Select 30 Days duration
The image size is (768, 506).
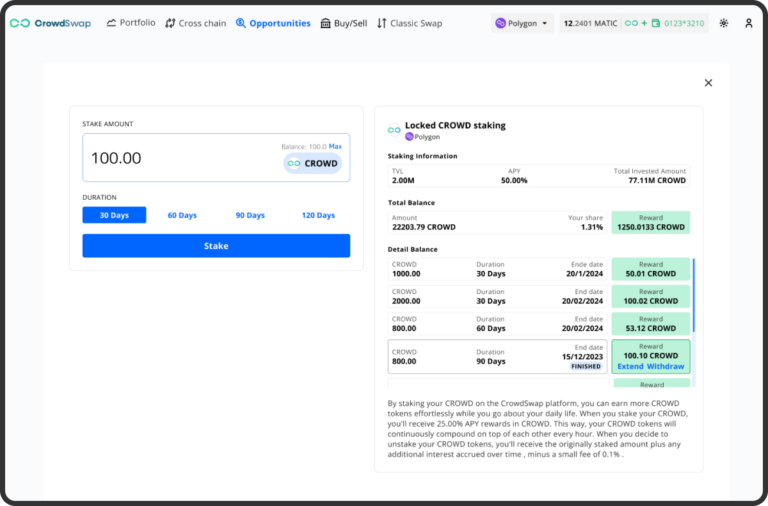pos(114,215)
